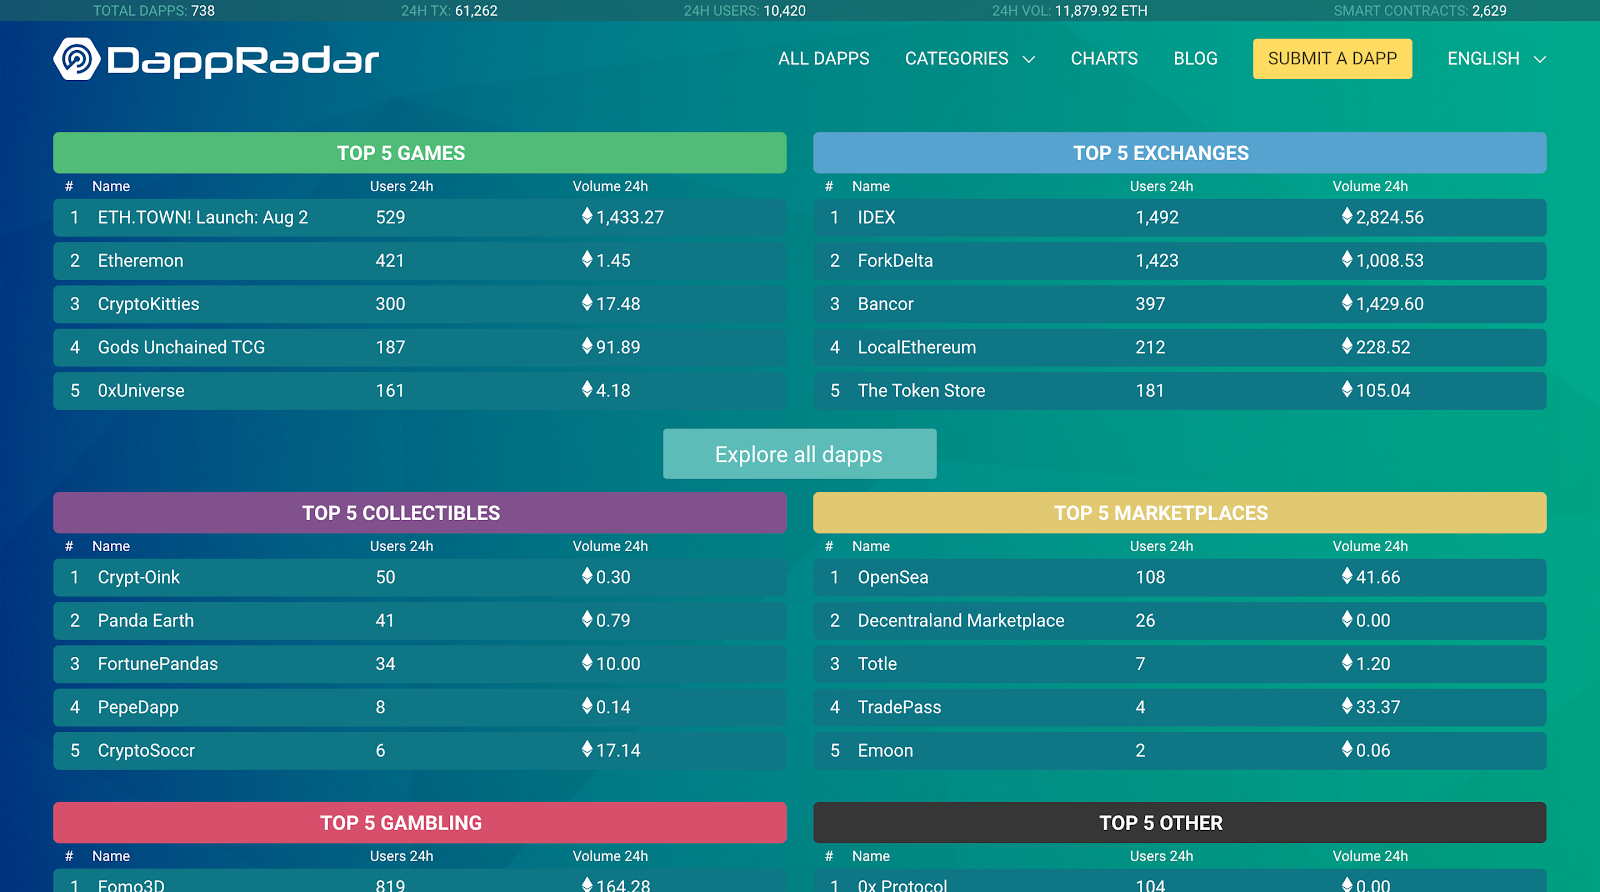The width and height of the screenshot is (1600, 892).
Task: Select the TOP 5 OTHER header
Action: [1180, 823]
